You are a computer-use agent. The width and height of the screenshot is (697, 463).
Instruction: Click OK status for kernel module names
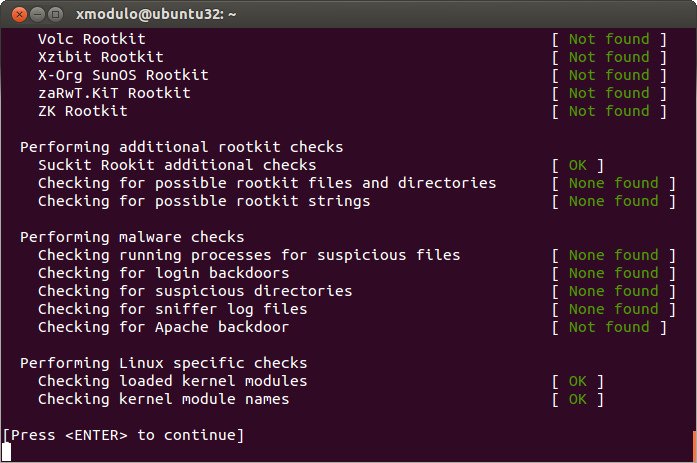(x=578, y=399)
